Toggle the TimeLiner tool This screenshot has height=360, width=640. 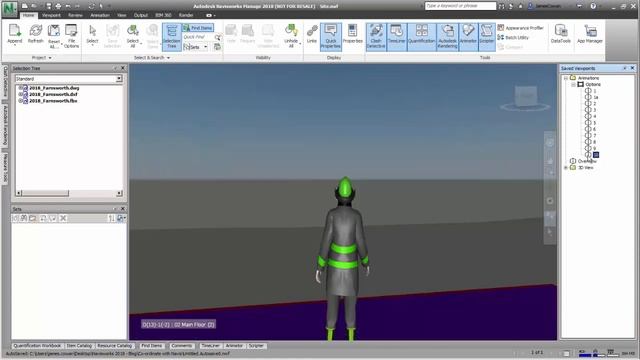point(396,37)
